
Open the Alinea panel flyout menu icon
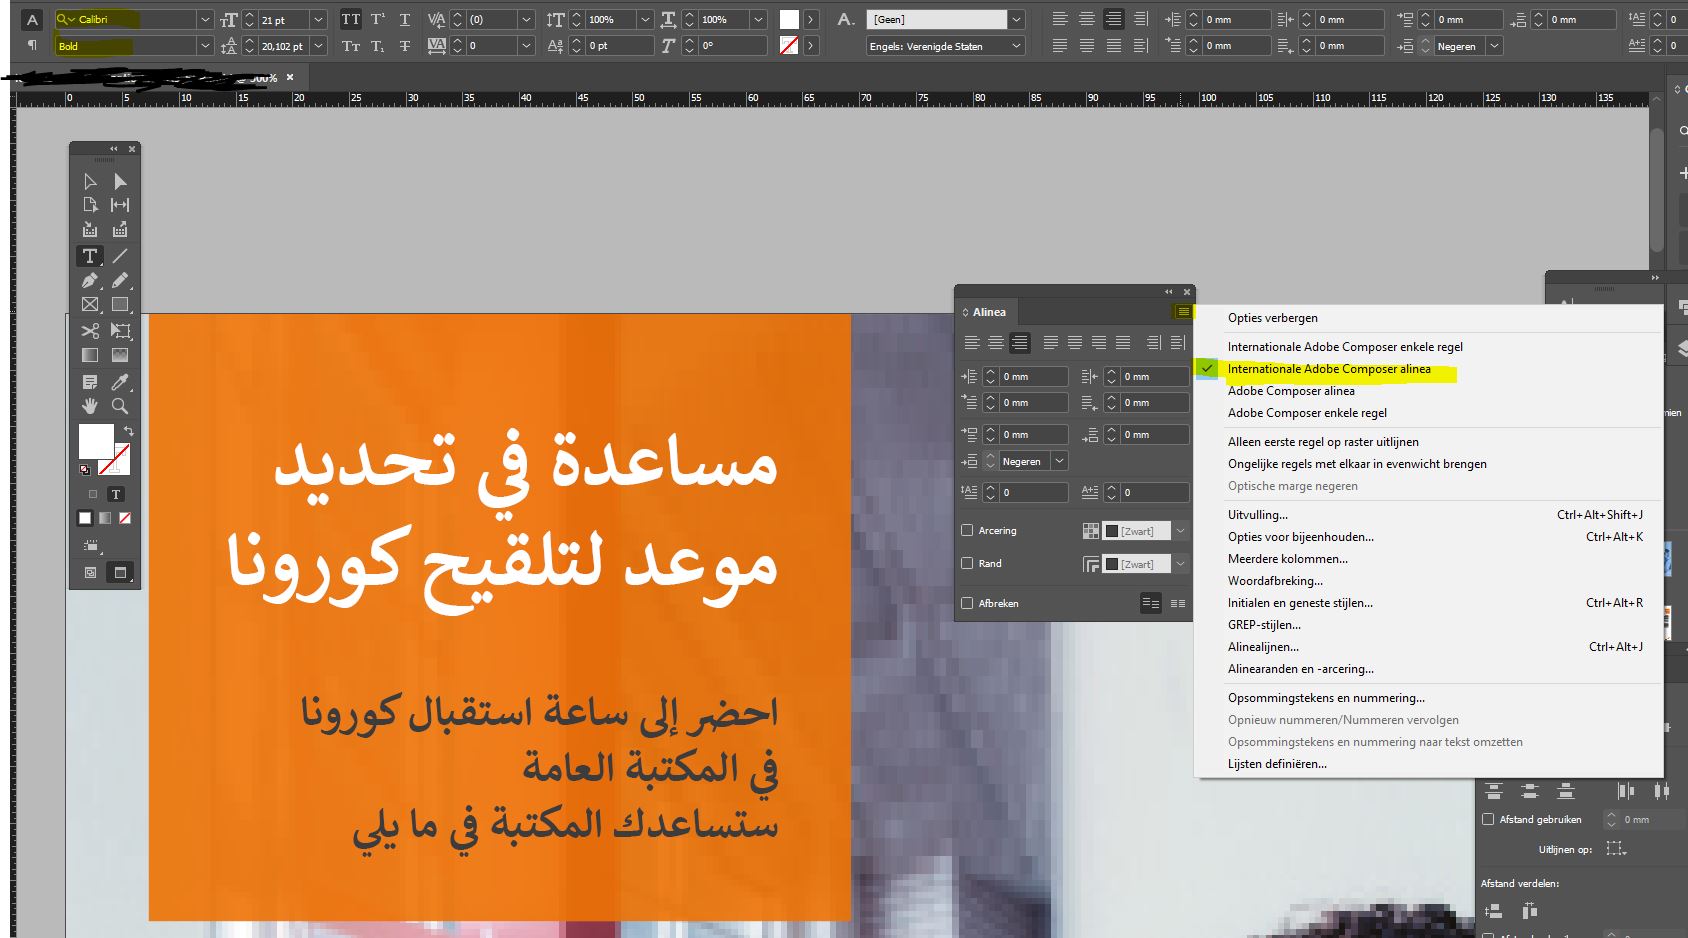coord(1183,311)
